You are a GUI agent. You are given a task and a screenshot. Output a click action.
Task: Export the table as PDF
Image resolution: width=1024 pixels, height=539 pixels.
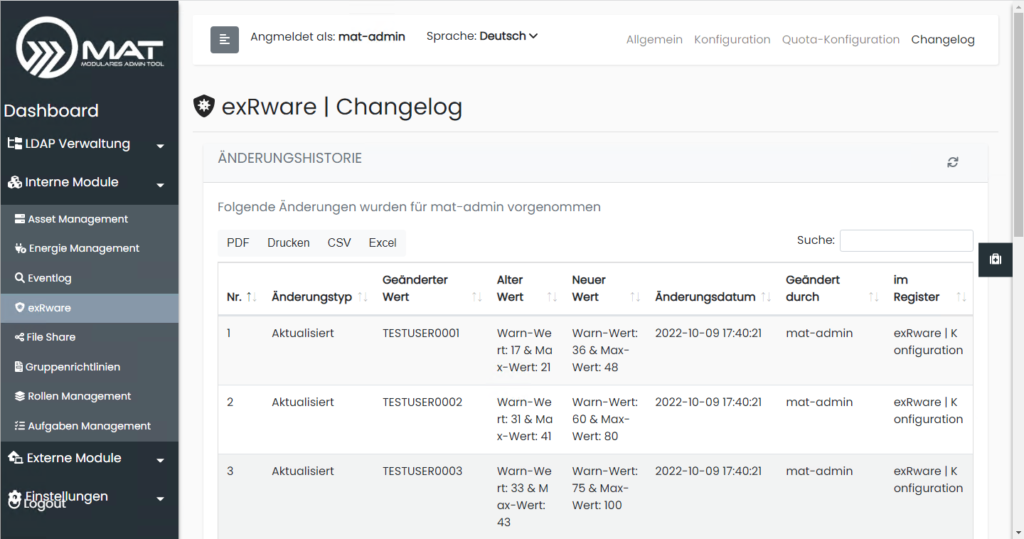pos(238,243)
